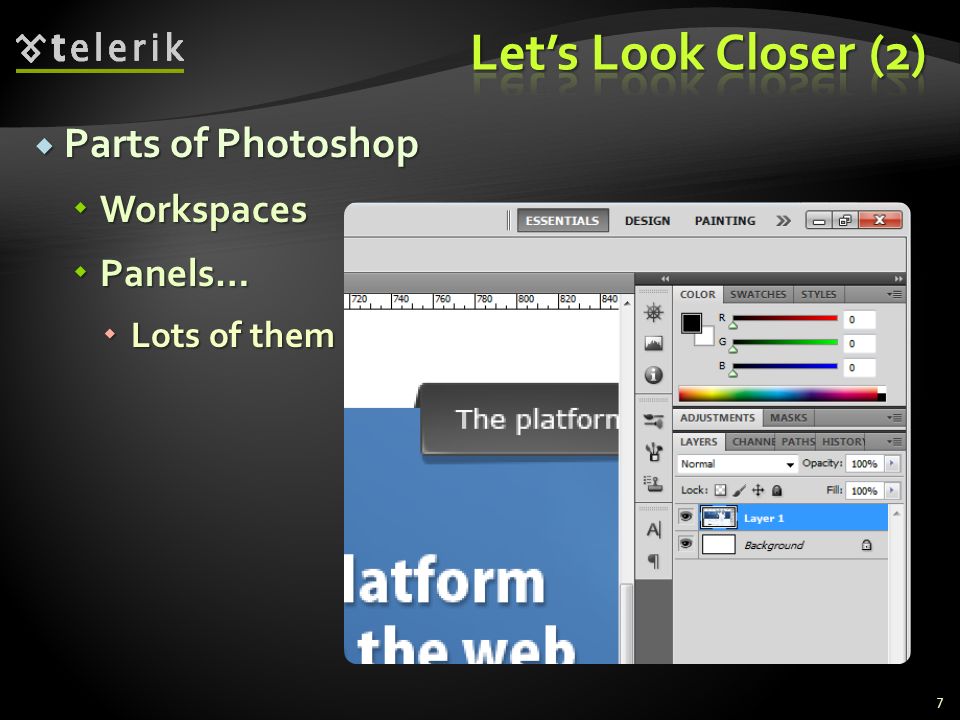Switch to the History tab
This screenshot has height=720, width=960.
tap(842, 441)
